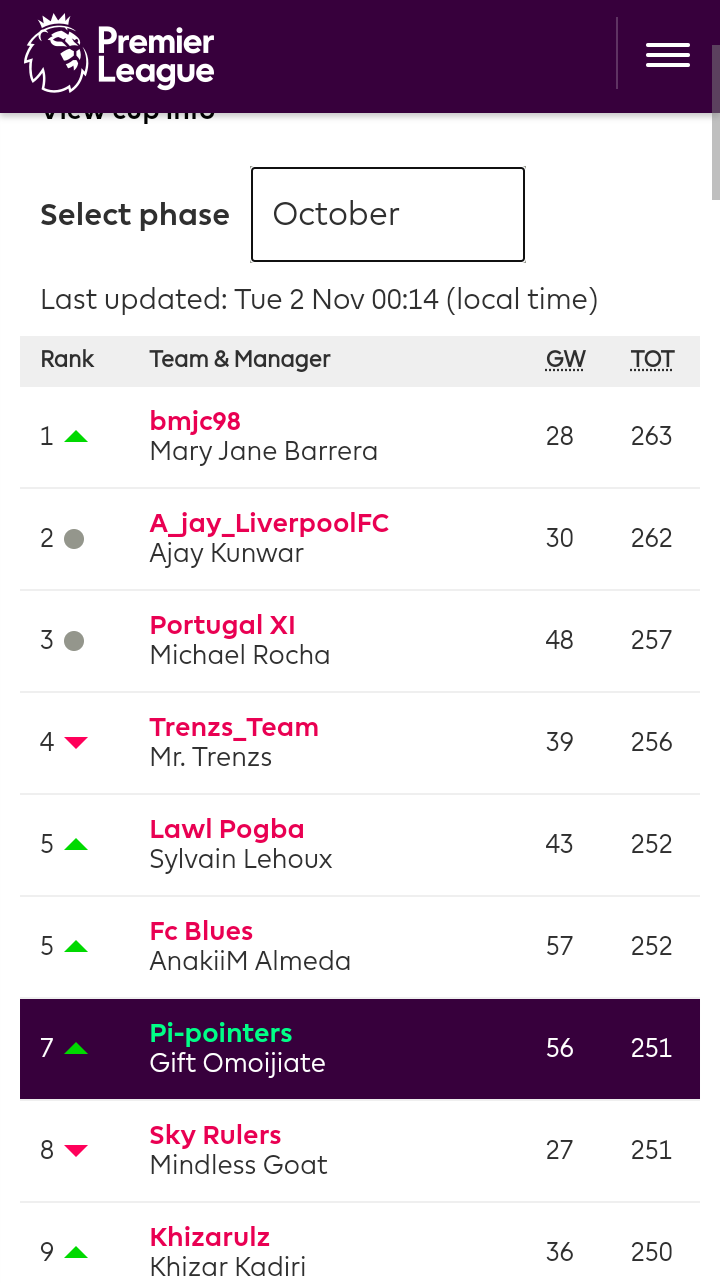
Task: Open Sky Rulers team link
Action: point(215,1135)
